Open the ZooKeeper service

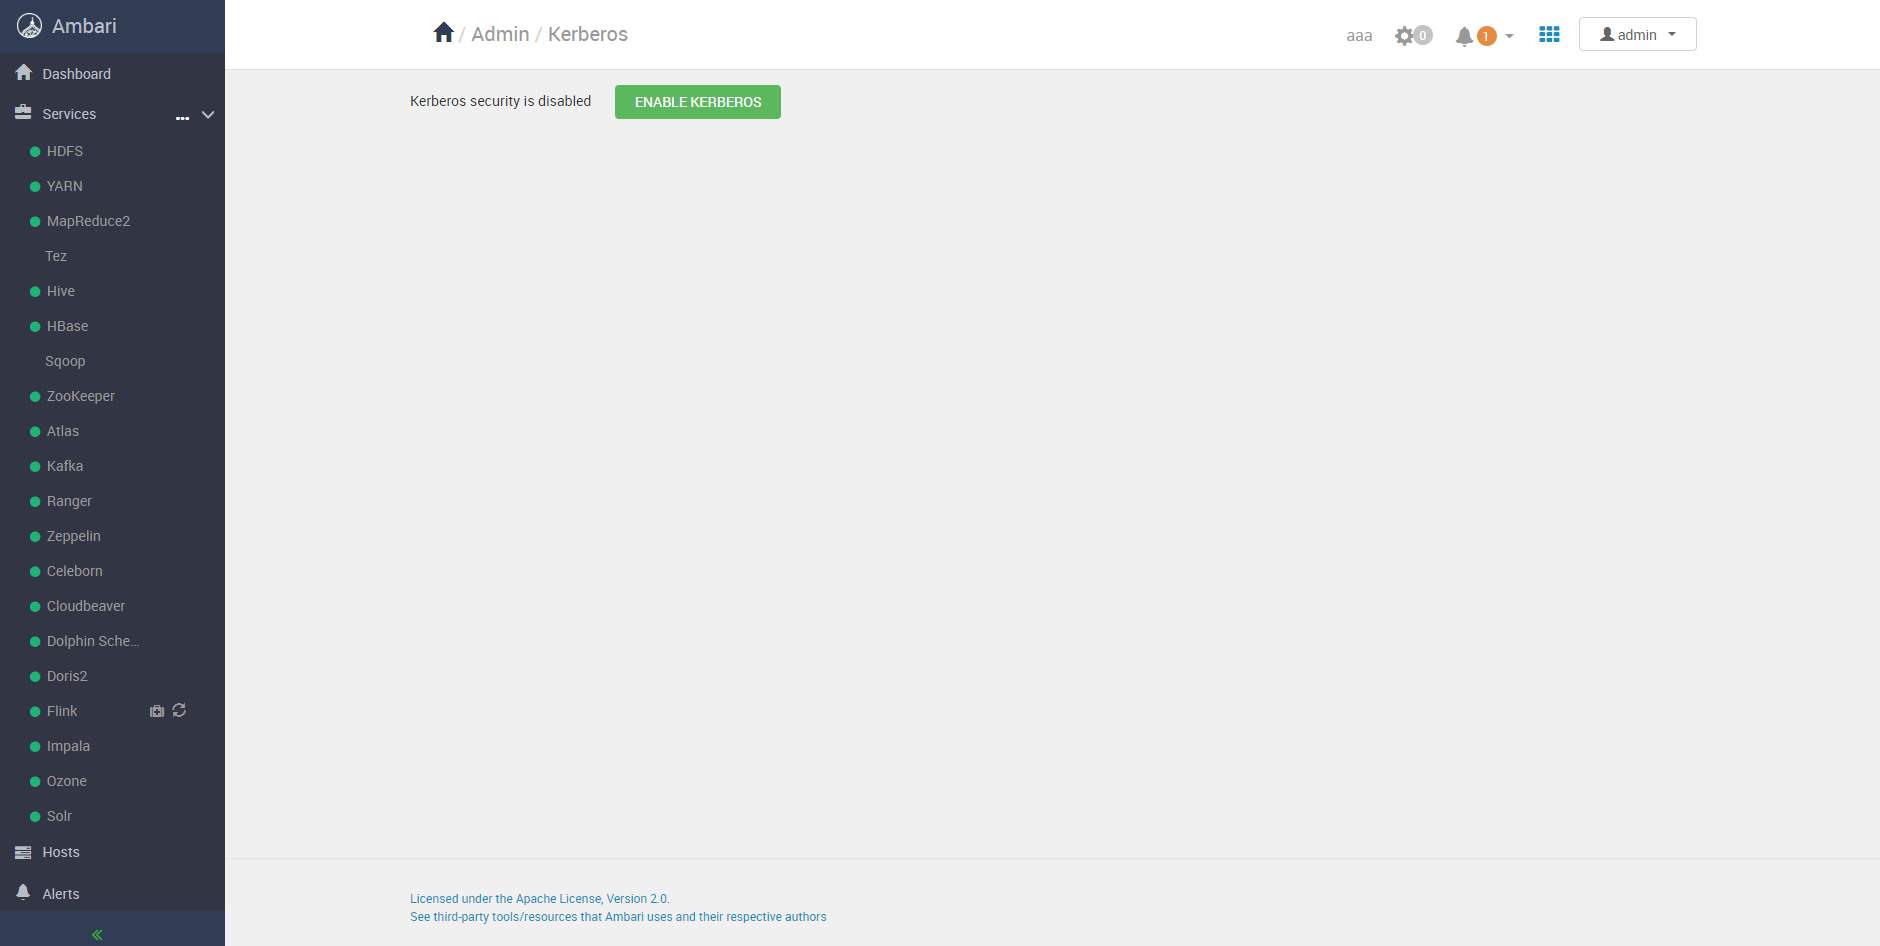(81, 396)
